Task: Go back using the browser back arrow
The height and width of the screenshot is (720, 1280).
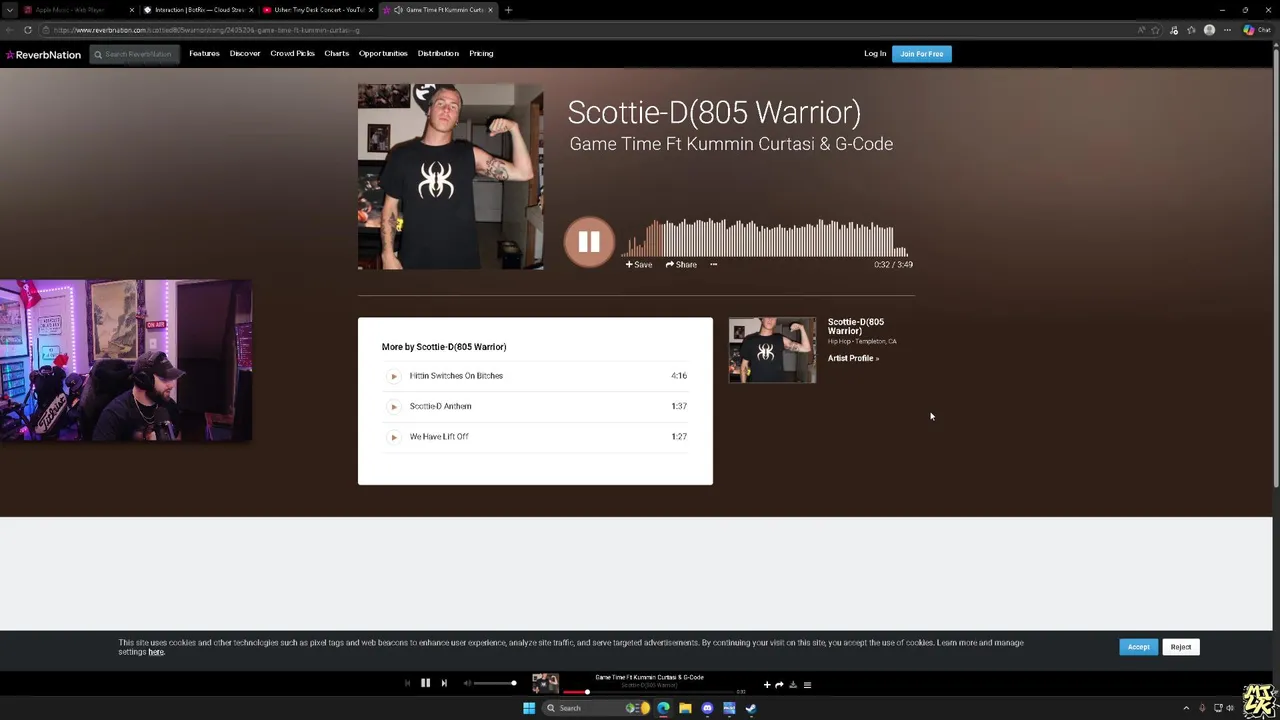Action: coord(10,30)
